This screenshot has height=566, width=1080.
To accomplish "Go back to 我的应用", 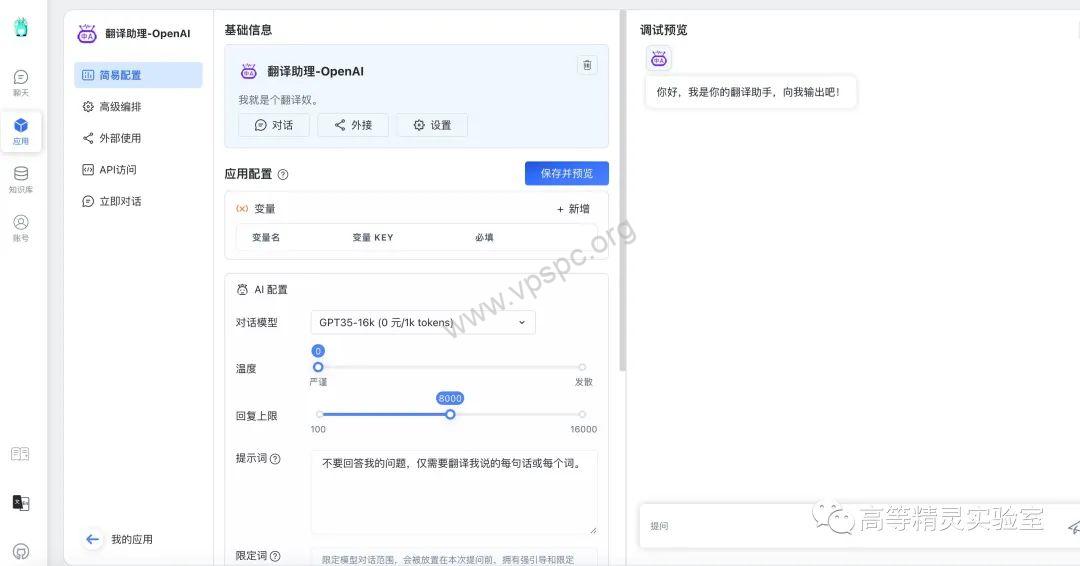I will pyautogui.click(x=118, y=539).
